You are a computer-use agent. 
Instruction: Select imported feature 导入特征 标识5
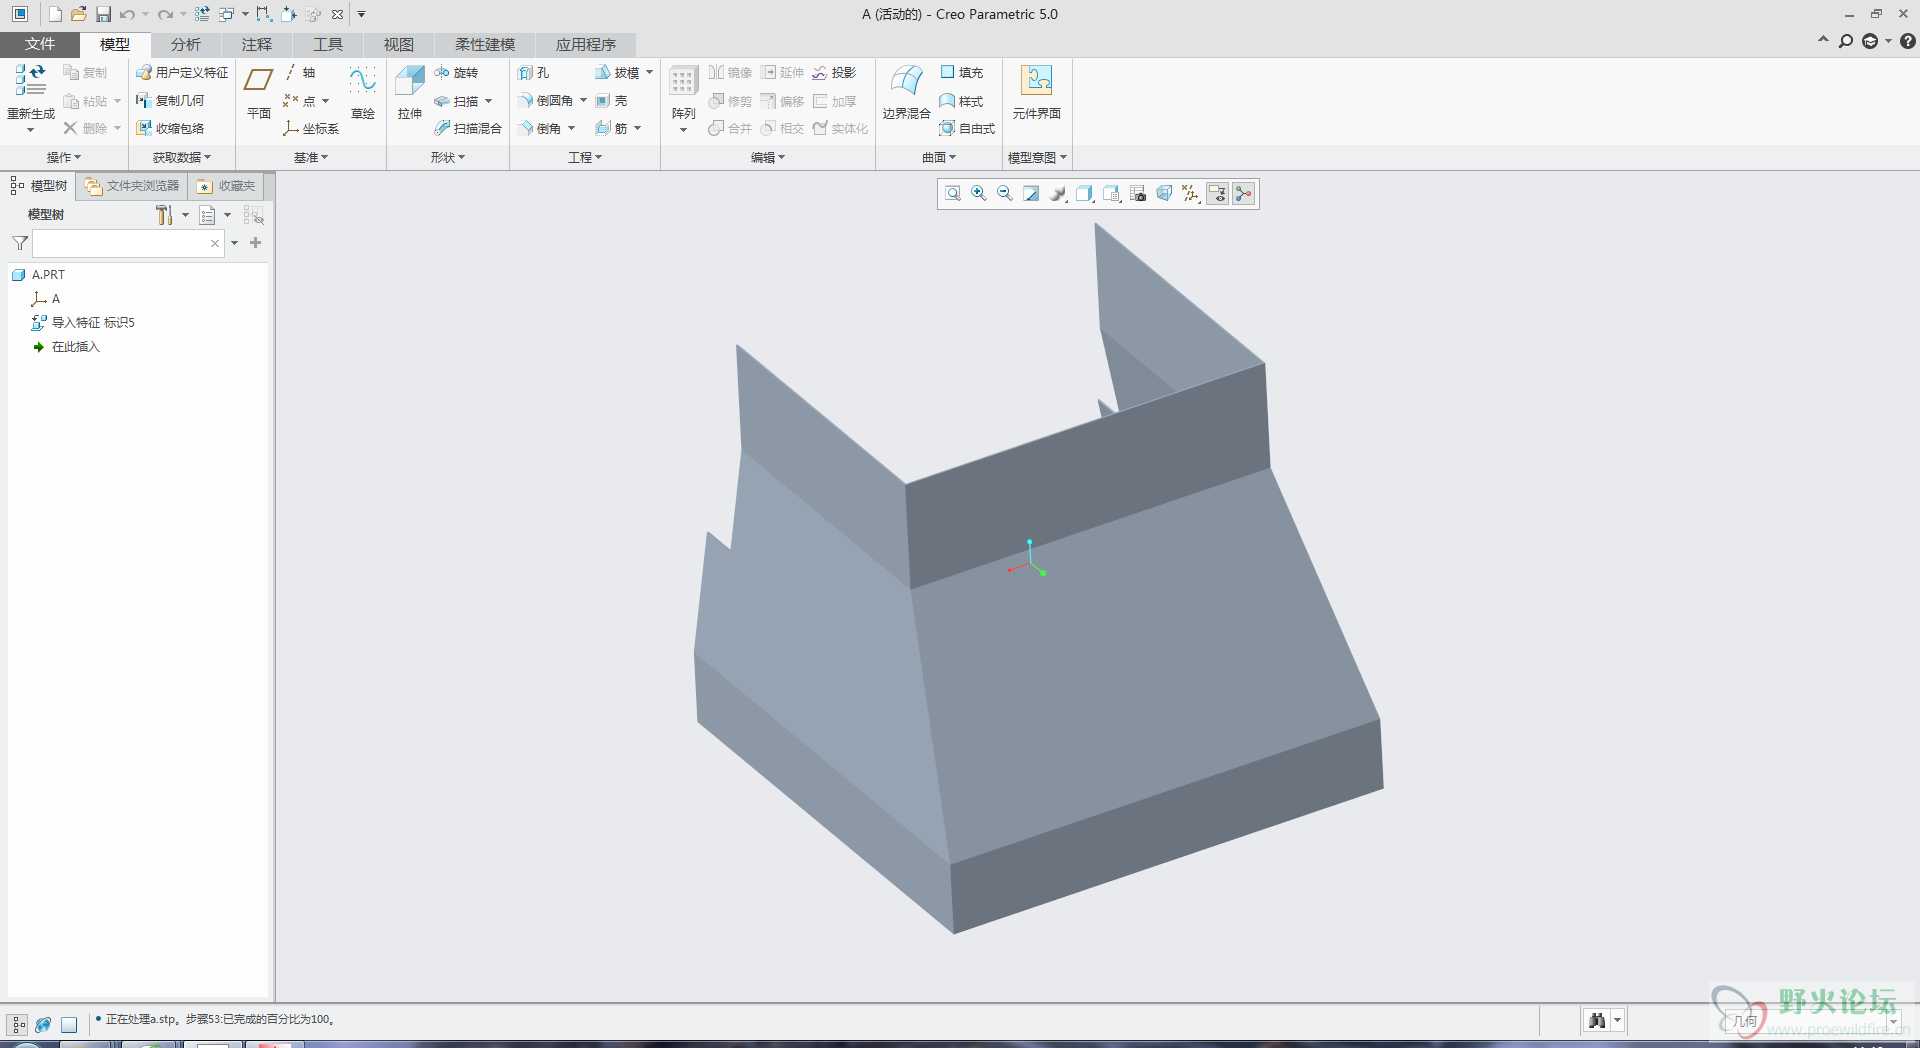tap(83, 323)
